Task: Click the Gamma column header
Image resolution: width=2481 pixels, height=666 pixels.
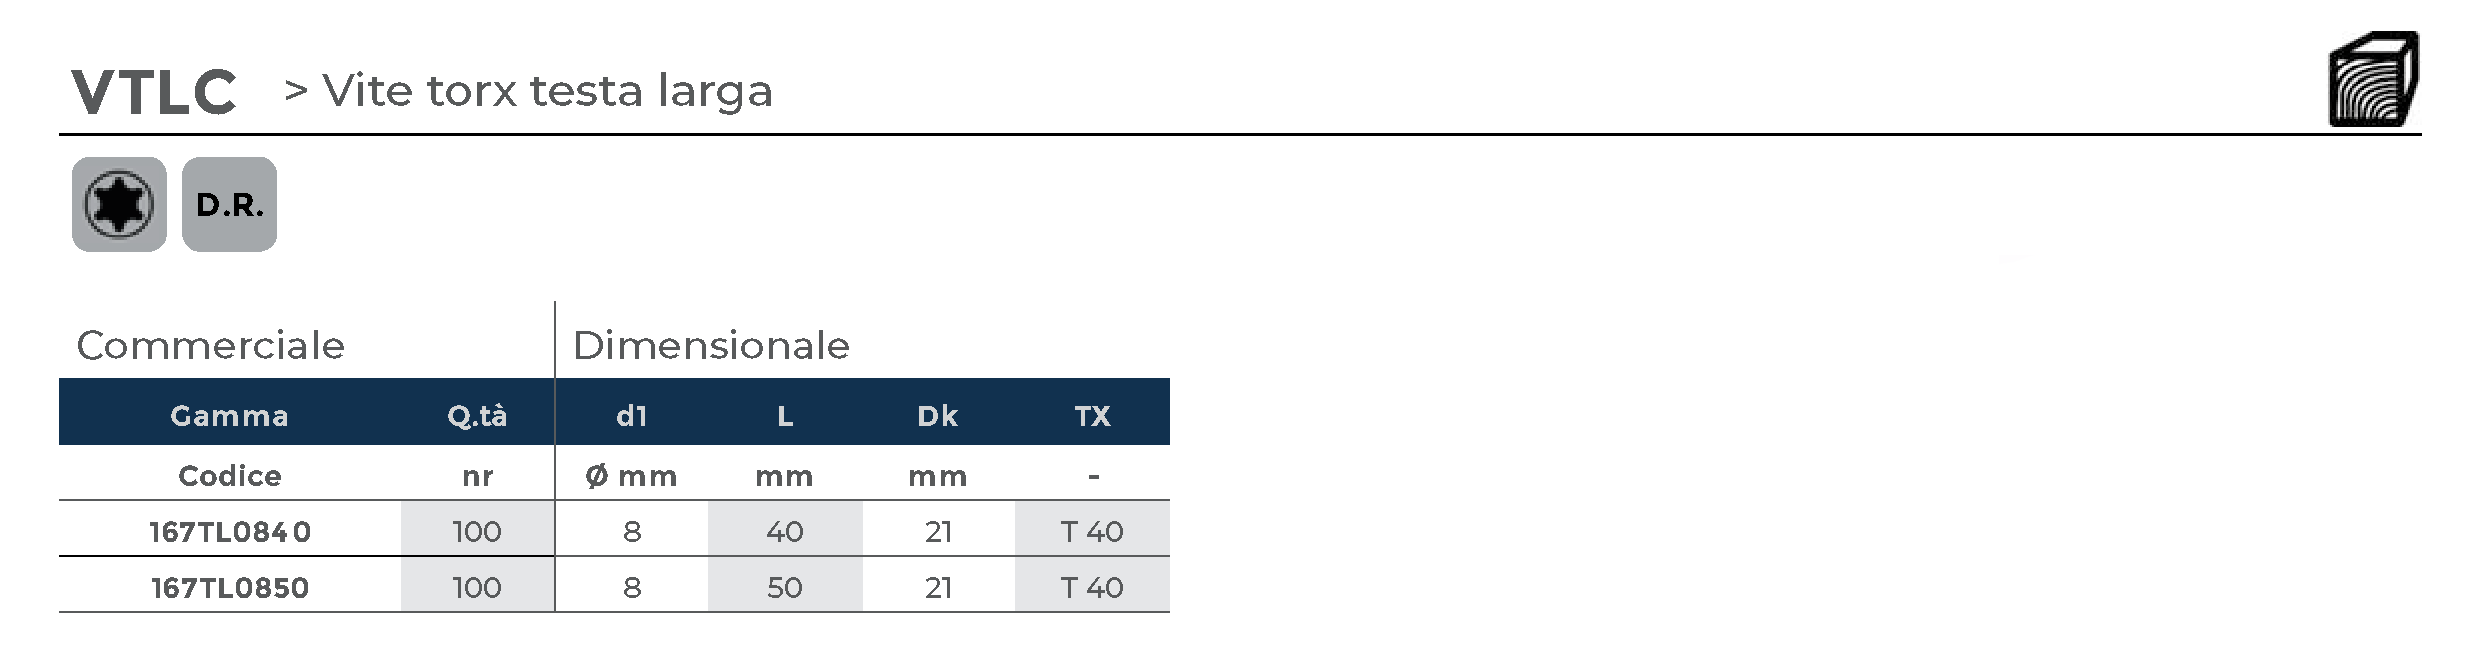Action: tap(229, 416)
